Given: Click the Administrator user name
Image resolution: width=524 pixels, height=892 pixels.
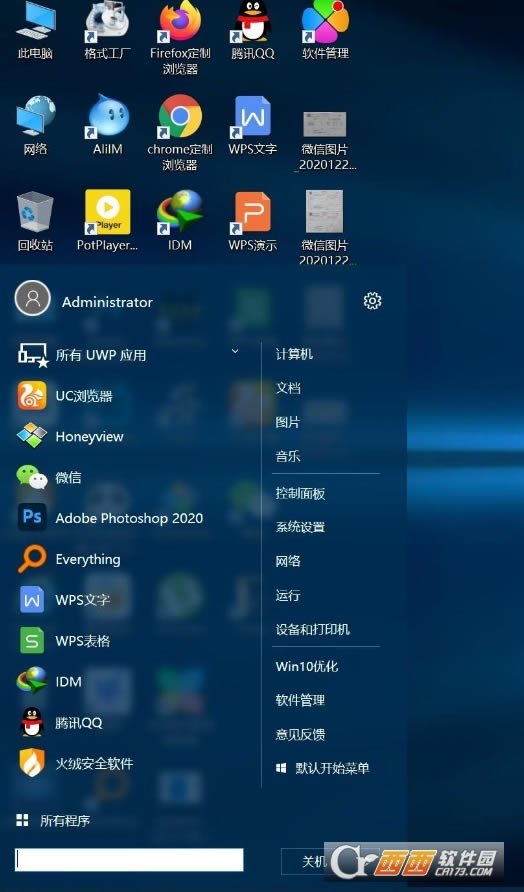Looking at the screenshot, I should [x=107, y=302].
